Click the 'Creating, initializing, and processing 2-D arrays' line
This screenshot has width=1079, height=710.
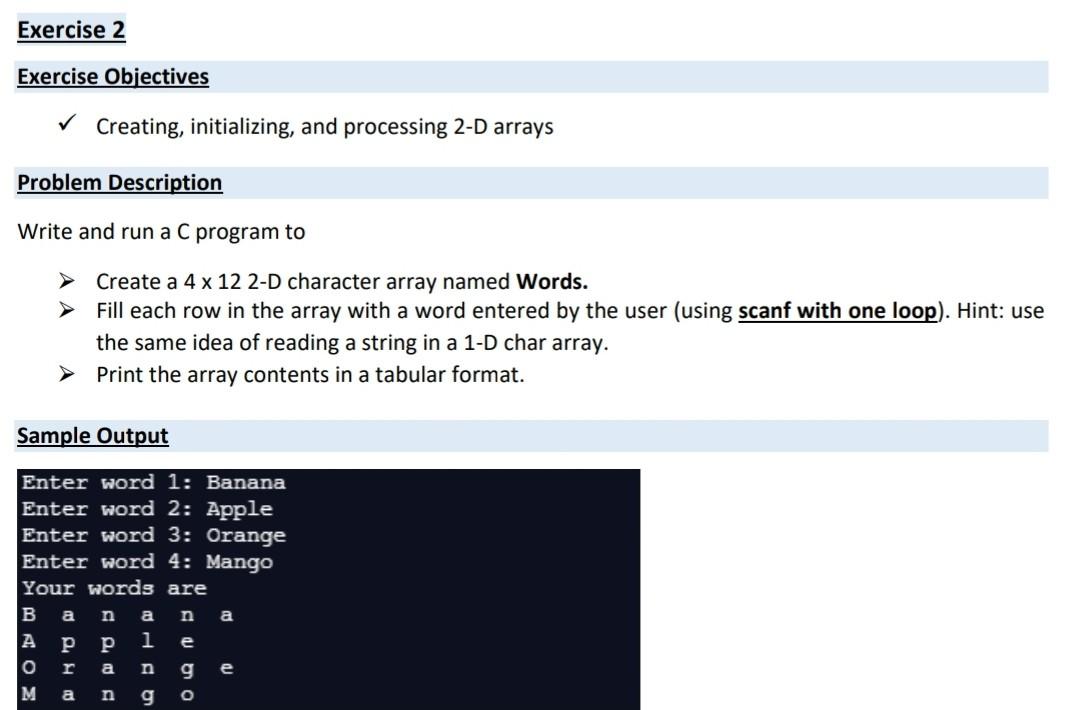[x=324, y=127]
